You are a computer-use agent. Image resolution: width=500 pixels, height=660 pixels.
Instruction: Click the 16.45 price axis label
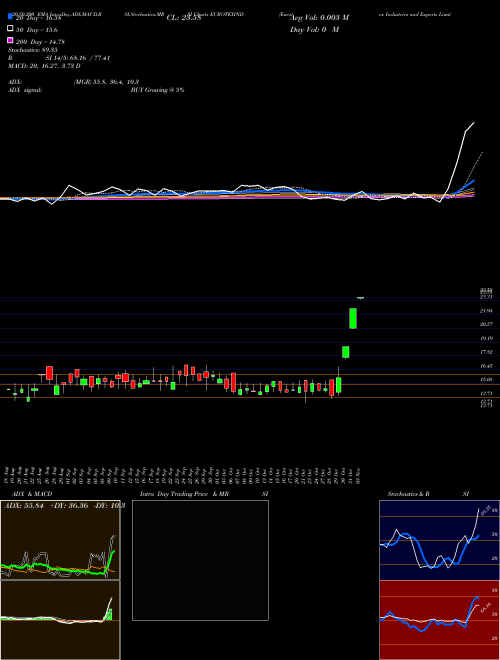click(x=486, y=366)
